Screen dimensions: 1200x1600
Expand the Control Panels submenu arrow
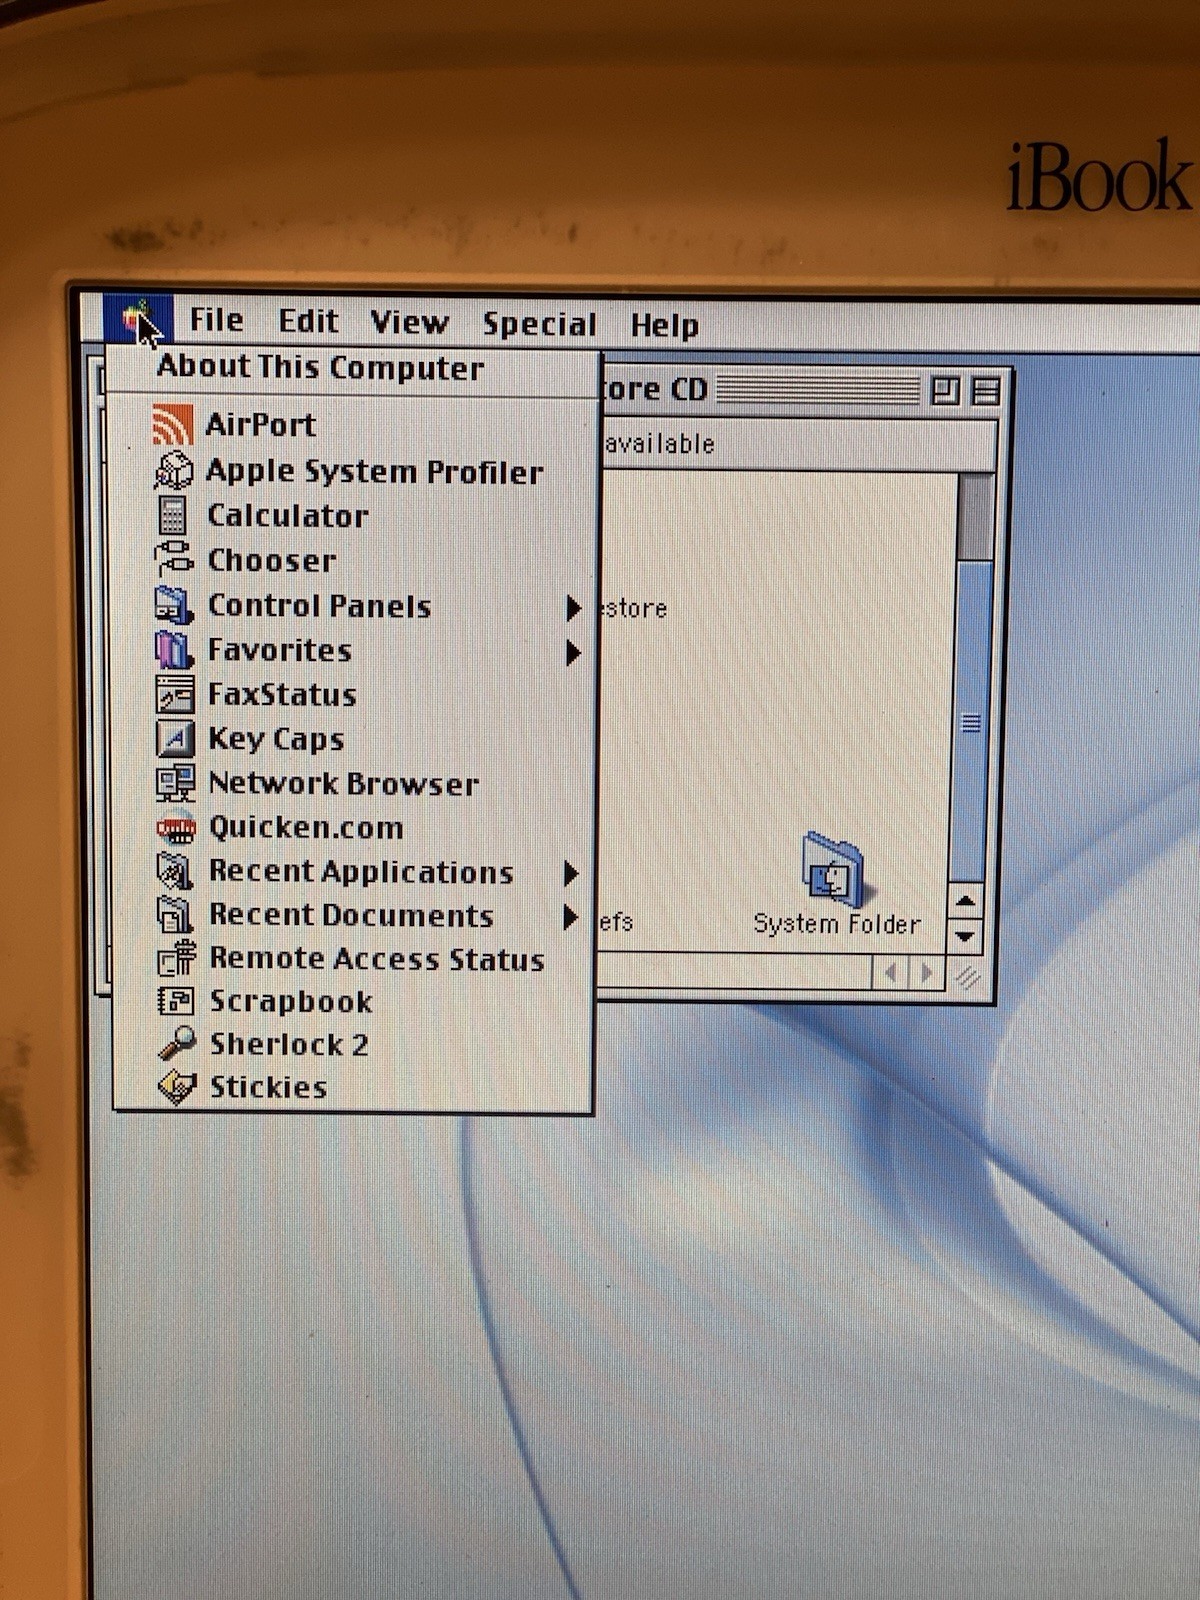[573, 607]
